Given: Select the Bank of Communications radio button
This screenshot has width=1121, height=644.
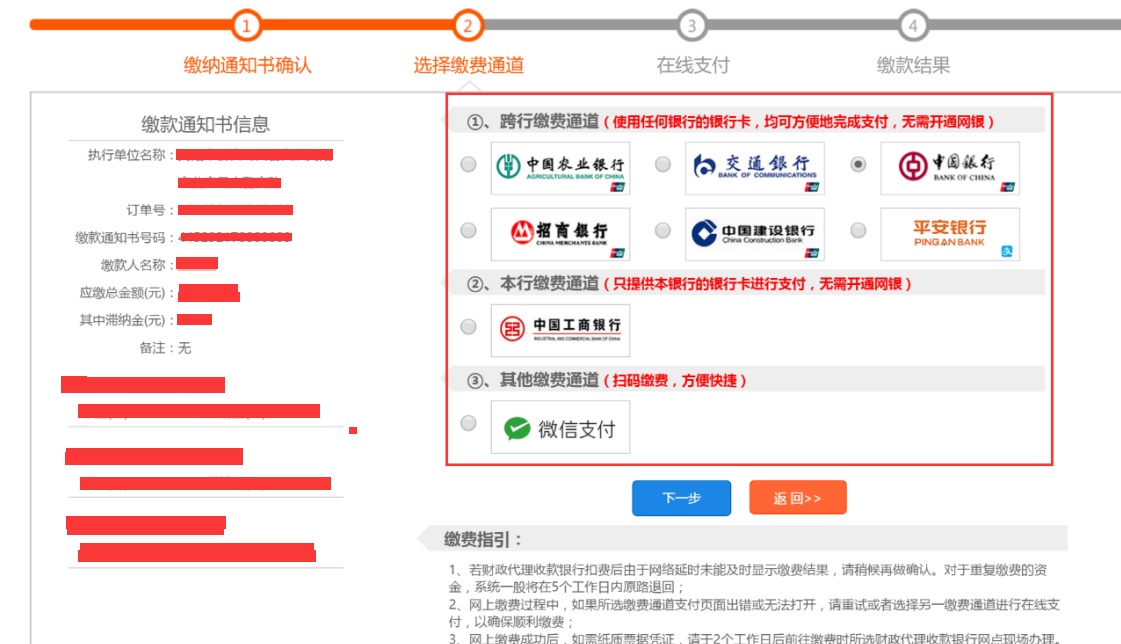Looking at the screenshot, I should [663, 165].
